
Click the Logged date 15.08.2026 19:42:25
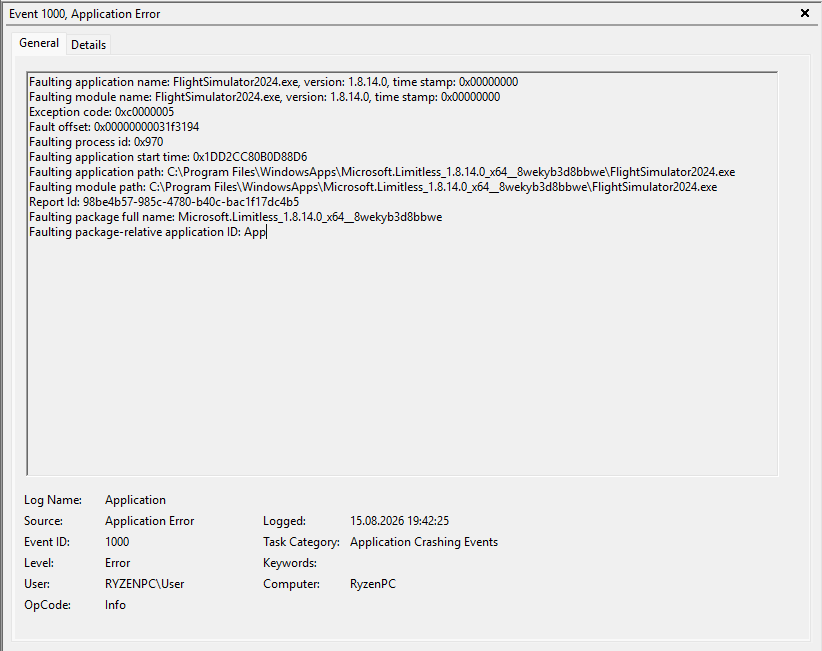[x=399, y=521]
